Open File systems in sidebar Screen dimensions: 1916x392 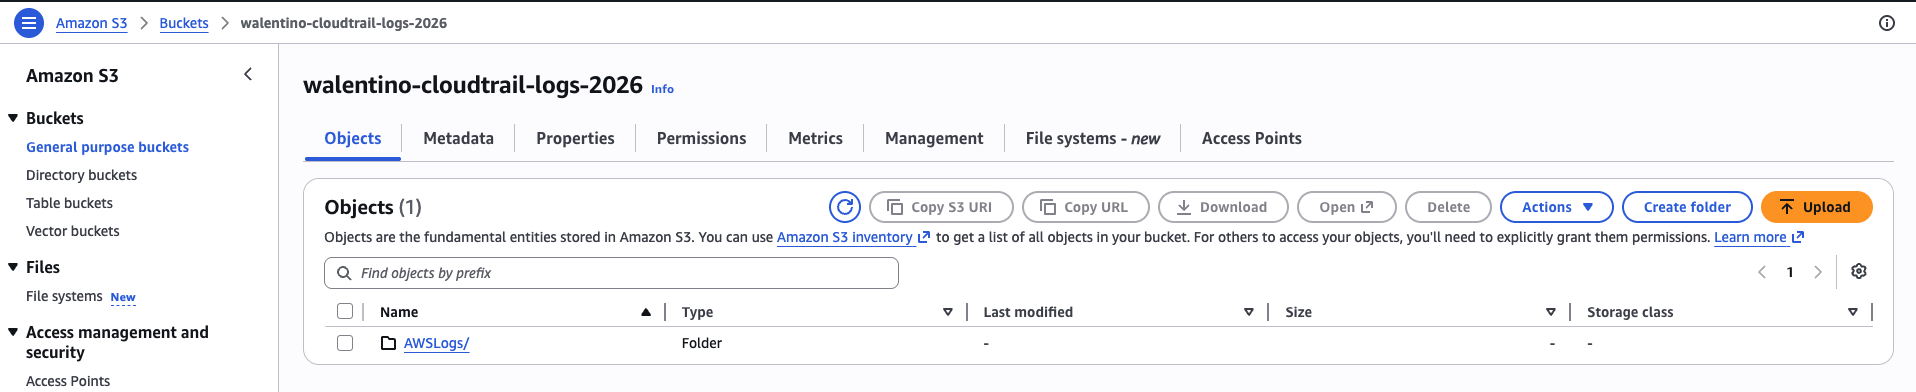64,296
